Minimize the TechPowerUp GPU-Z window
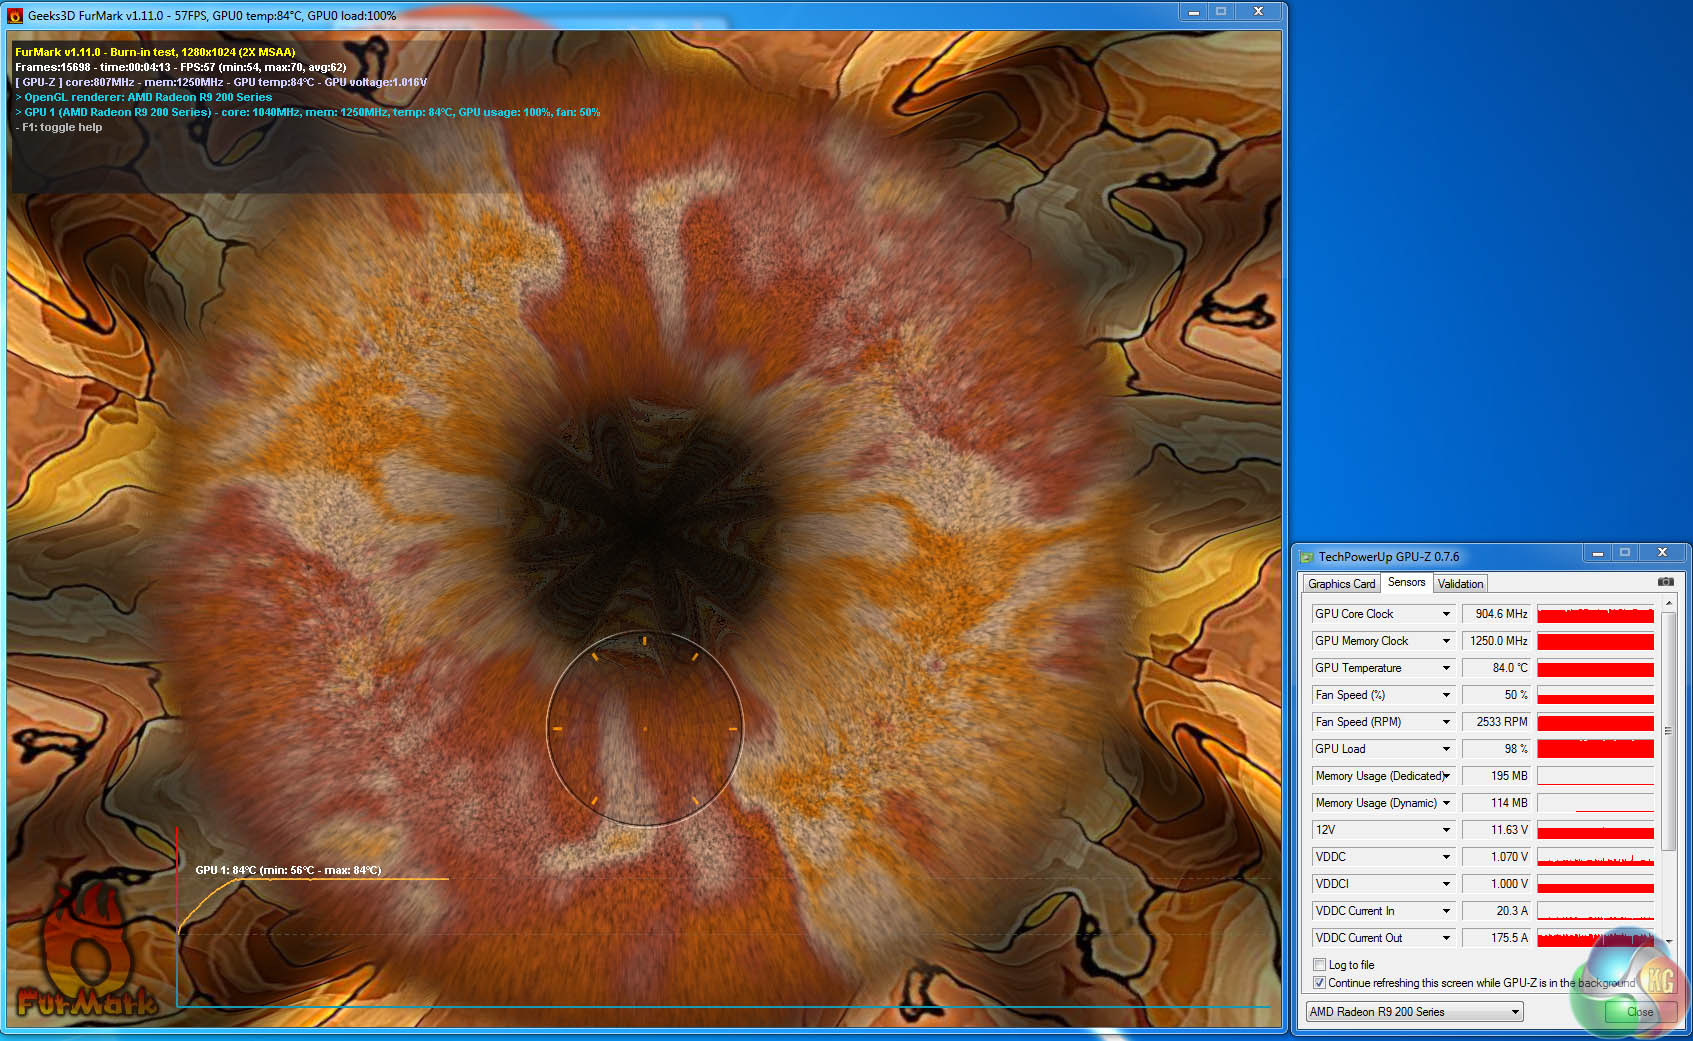 [x=1597, y=553]
